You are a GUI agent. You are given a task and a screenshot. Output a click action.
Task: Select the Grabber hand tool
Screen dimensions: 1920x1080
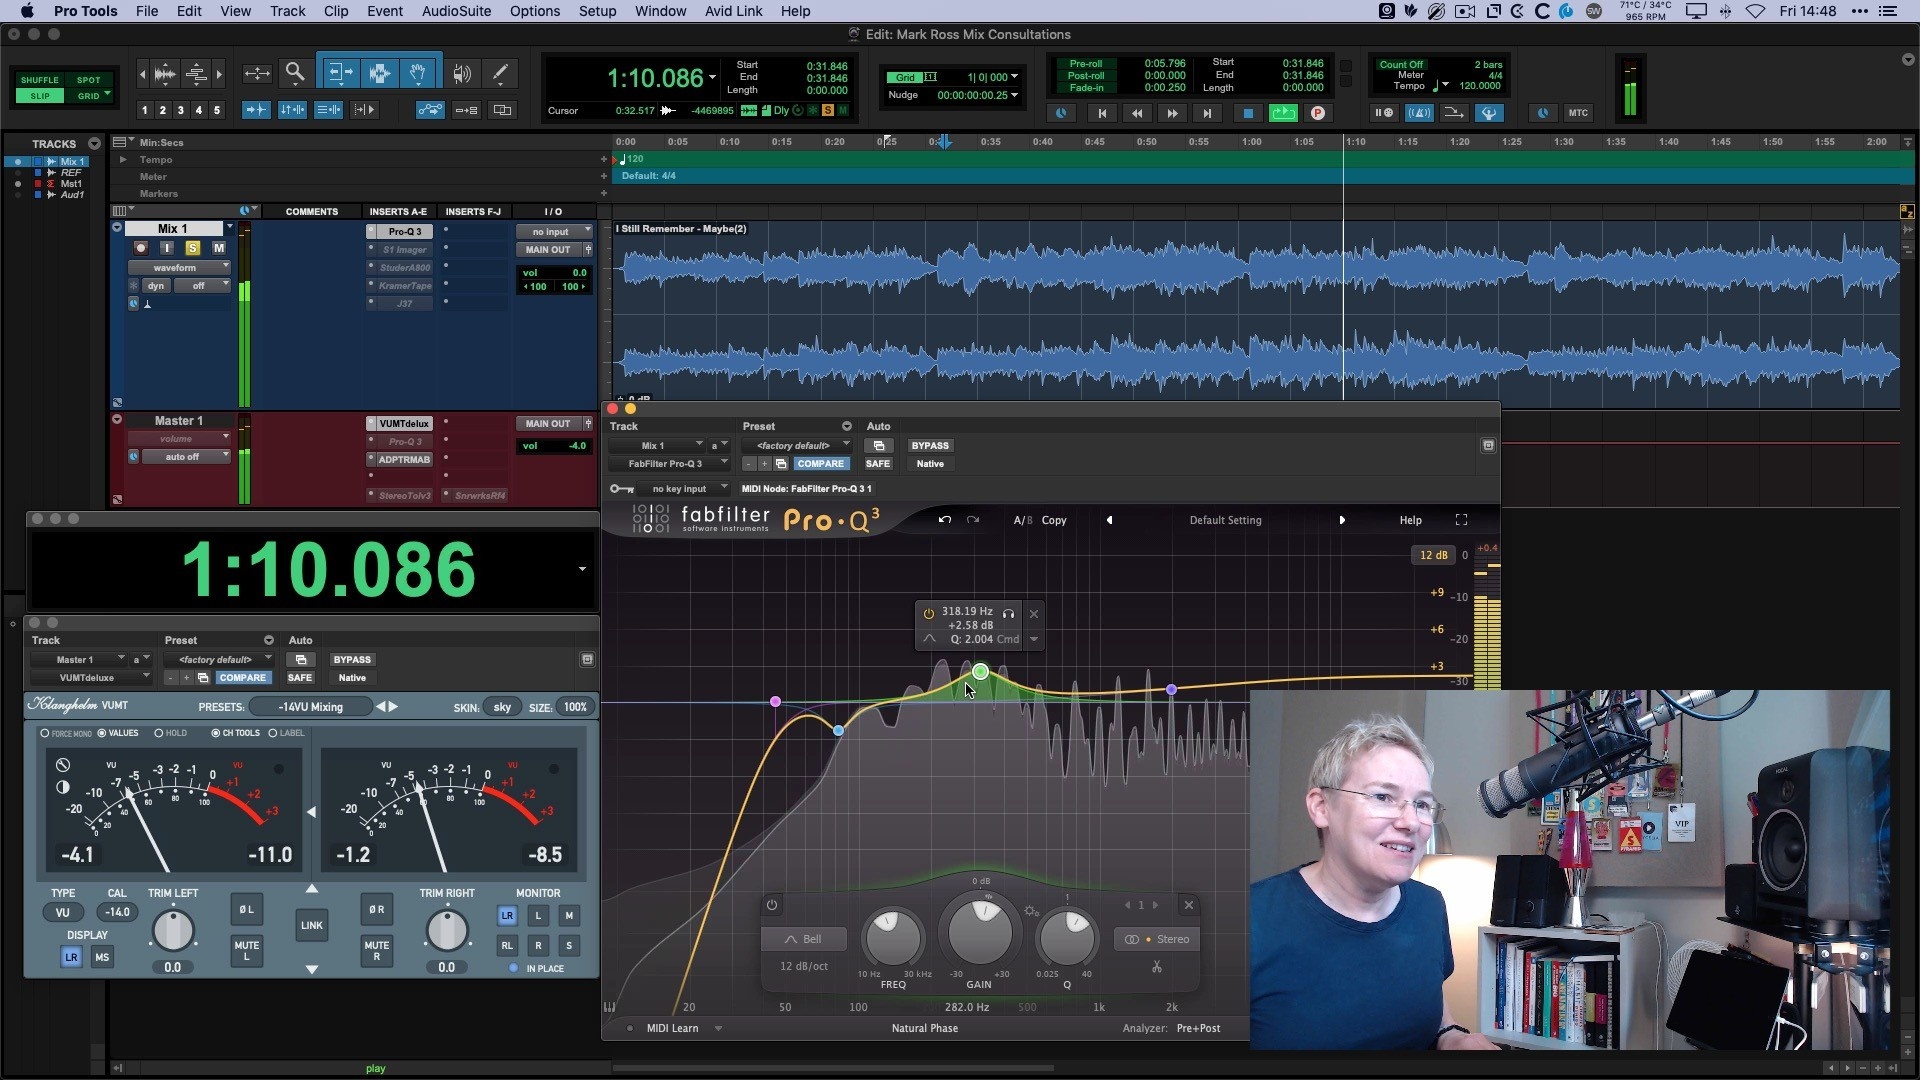point(418,73)
